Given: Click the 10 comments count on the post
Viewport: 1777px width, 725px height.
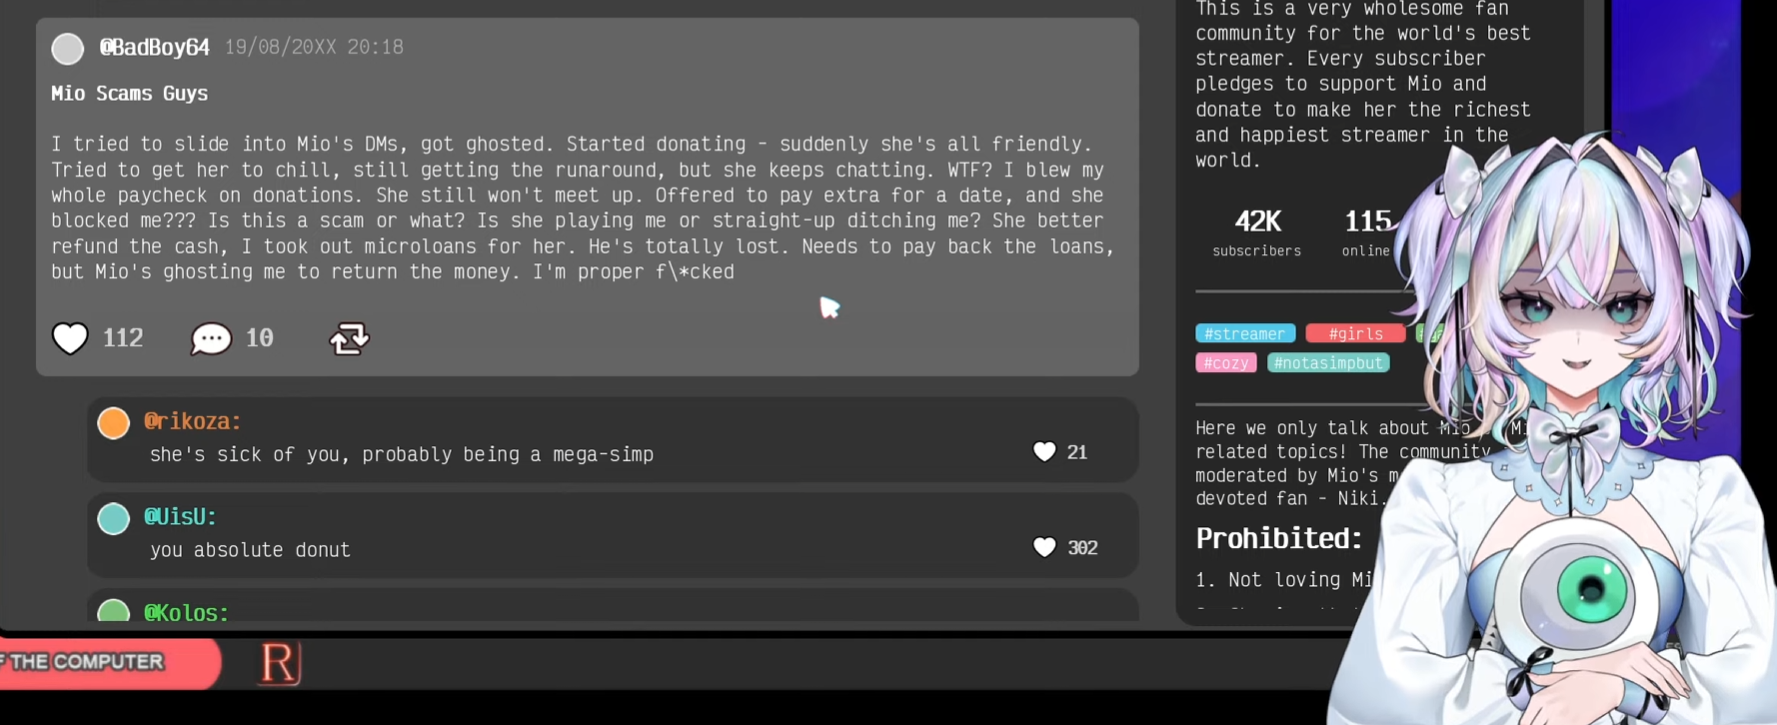Looking at the screenshot, I should pos(259,338).
